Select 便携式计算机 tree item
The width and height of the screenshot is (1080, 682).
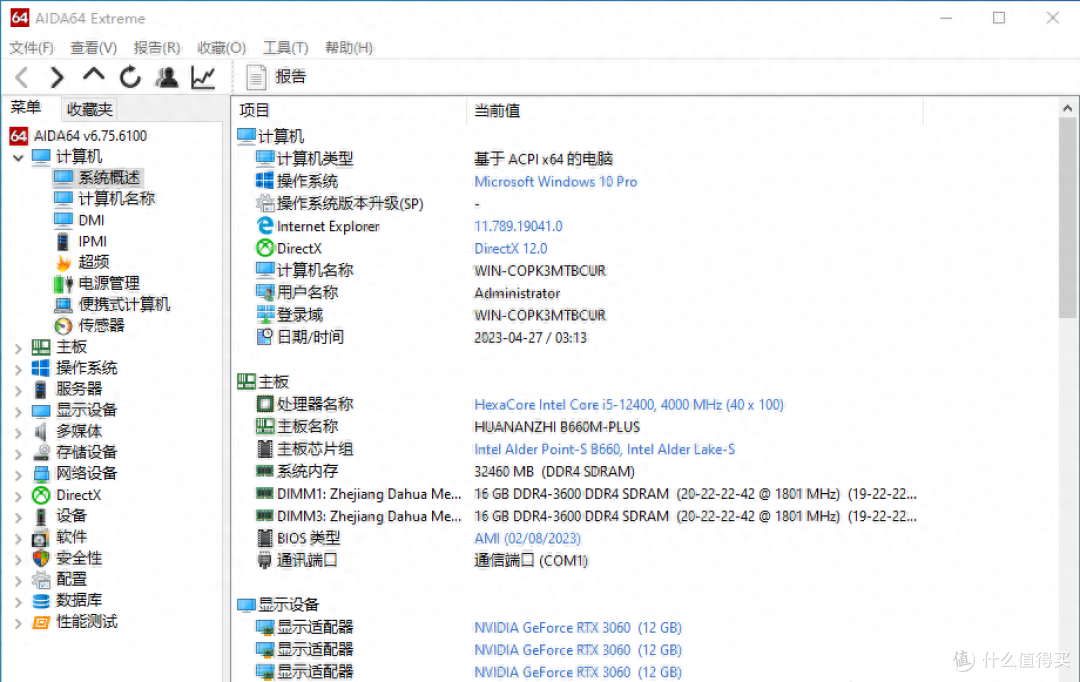[124, 304]
